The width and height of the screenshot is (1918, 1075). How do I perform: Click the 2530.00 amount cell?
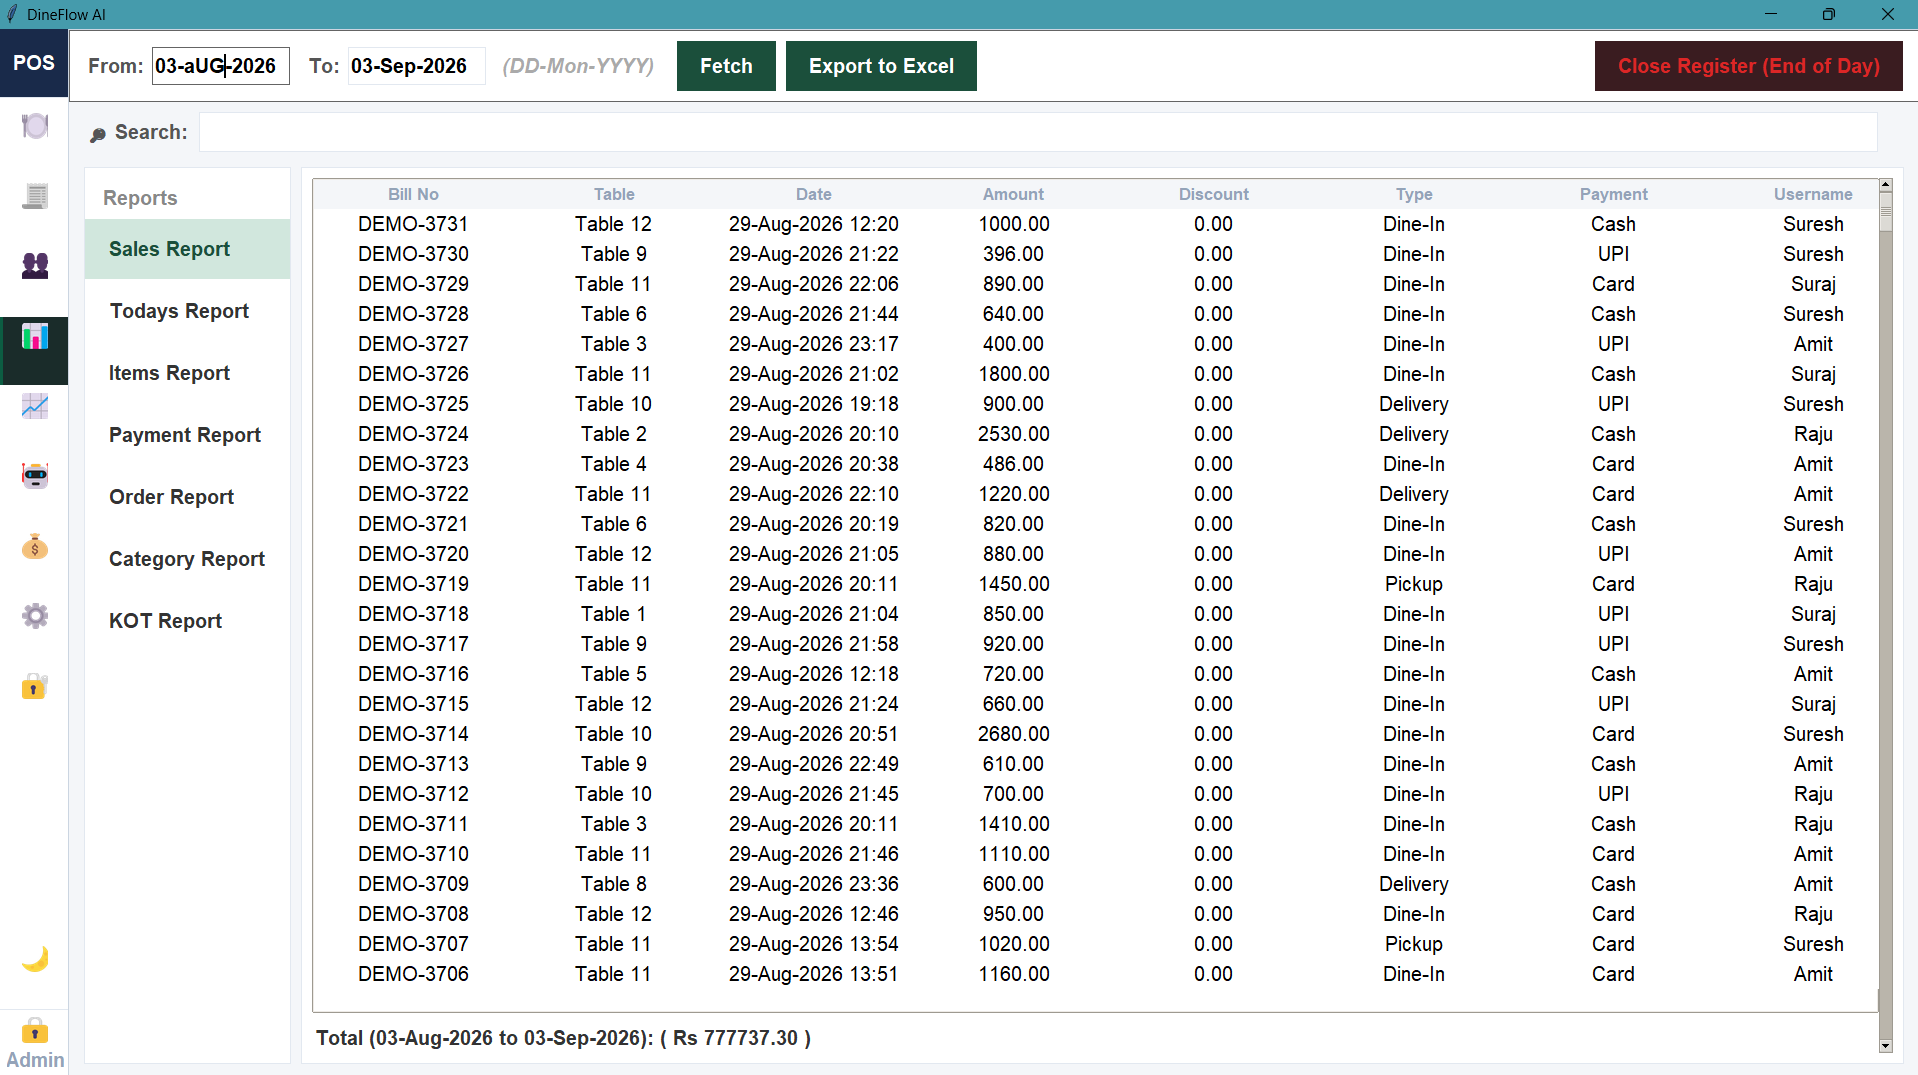(1013, 434)
